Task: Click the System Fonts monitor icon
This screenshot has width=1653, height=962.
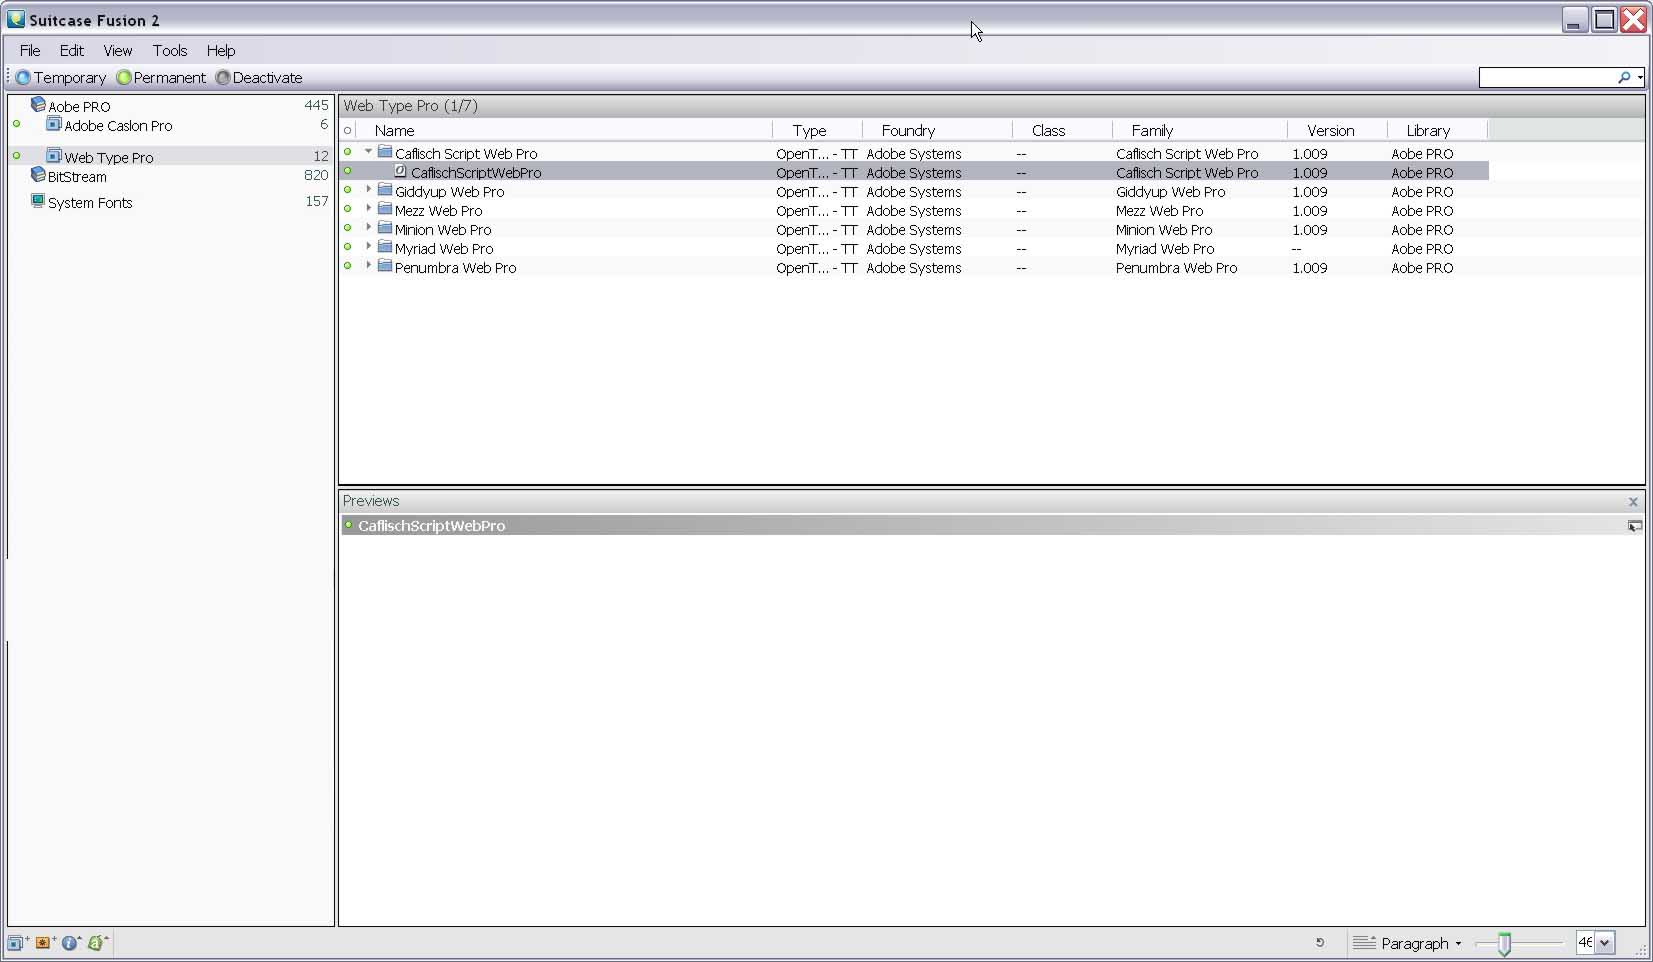Action: [38, 201]
